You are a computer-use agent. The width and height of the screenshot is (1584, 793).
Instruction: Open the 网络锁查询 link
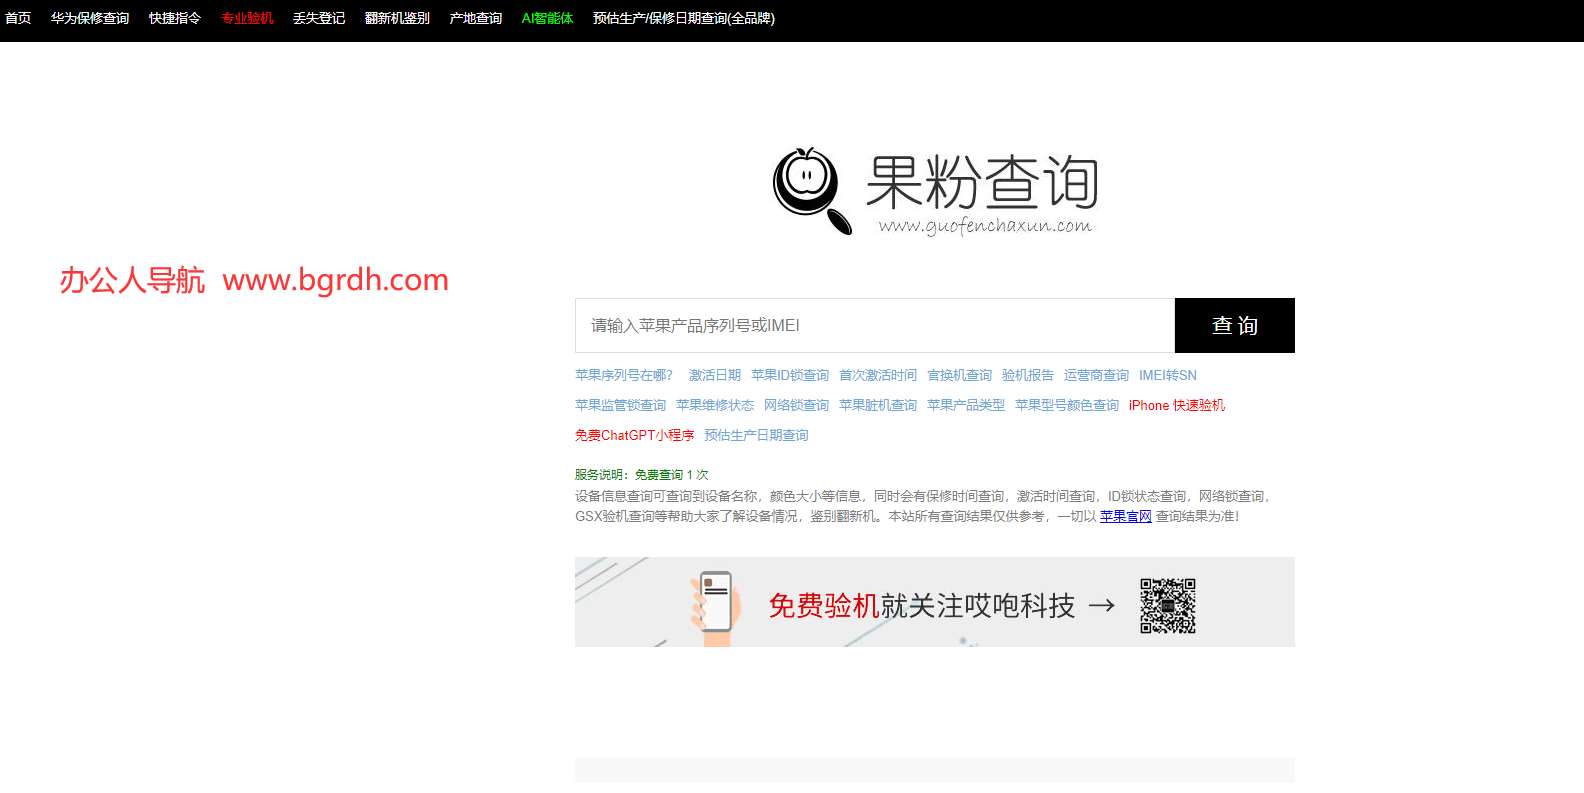pos(797,405)
